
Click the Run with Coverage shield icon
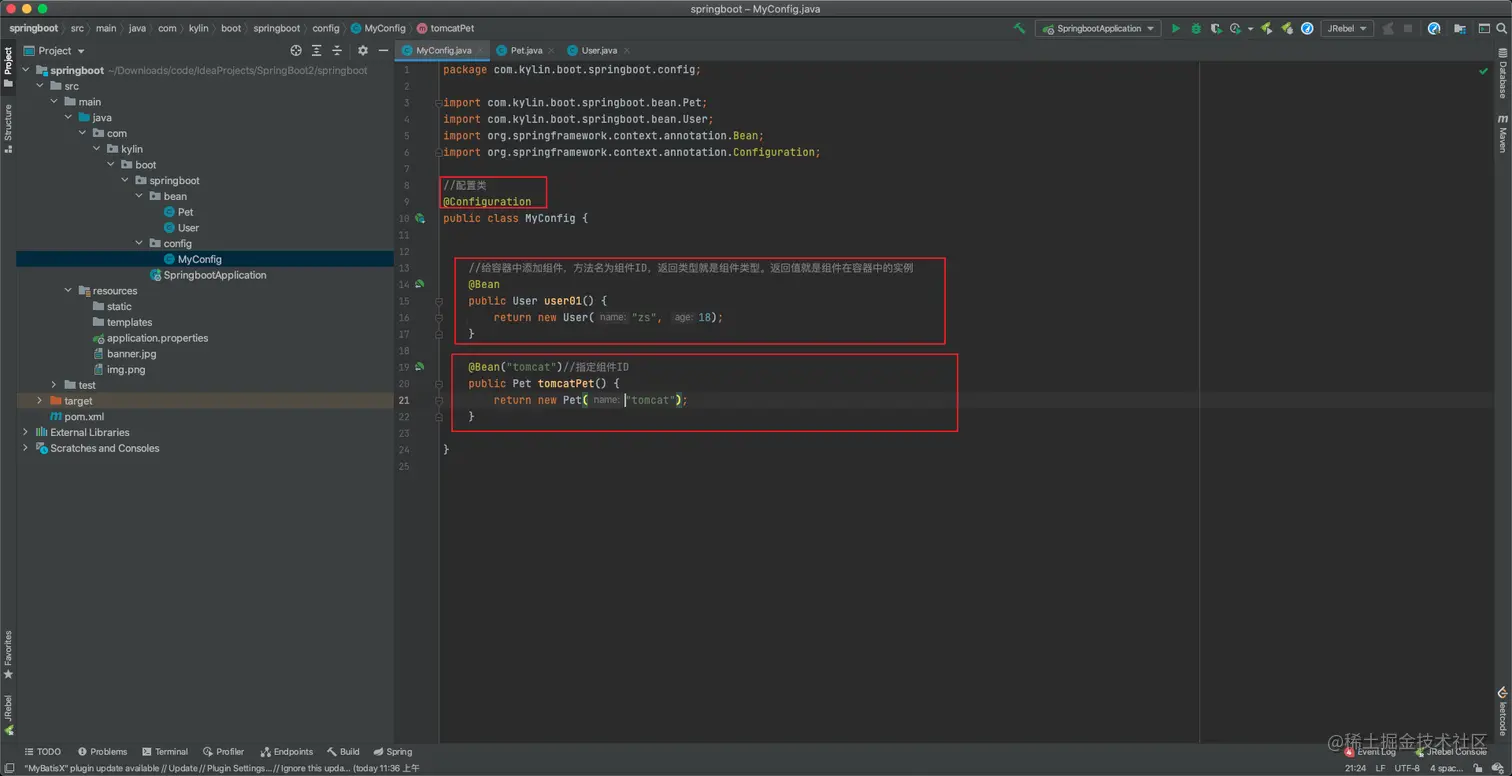point(1216,29)
